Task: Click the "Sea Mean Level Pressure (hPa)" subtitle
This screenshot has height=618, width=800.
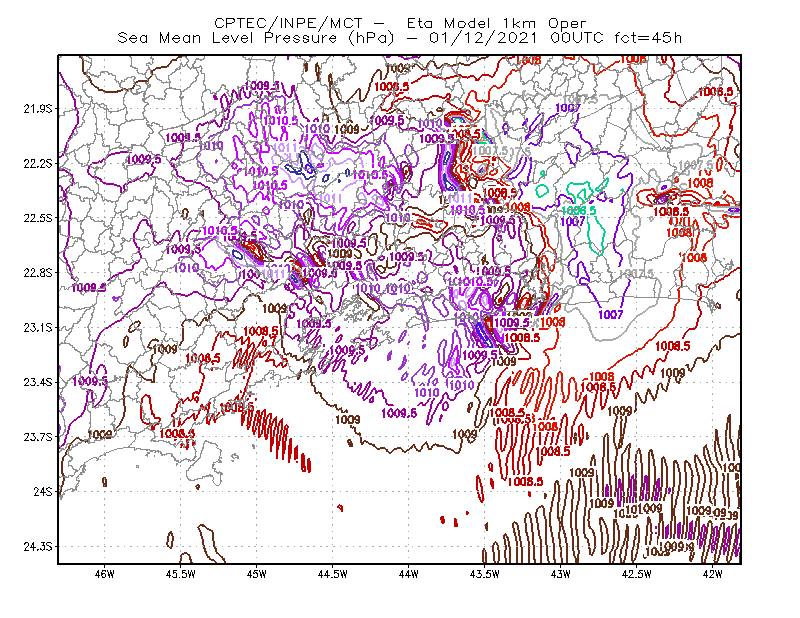Action: click(256, 38)
